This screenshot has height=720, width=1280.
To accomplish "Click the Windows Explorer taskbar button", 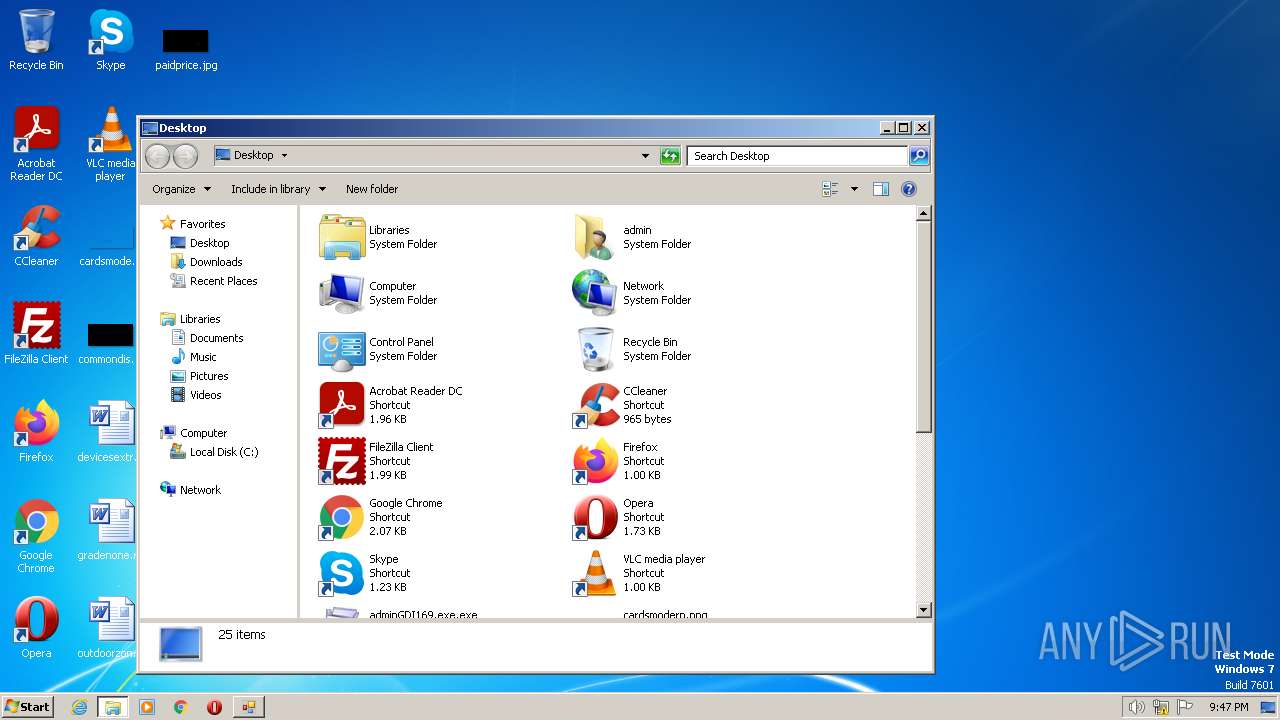I will (x=112, y=707).
